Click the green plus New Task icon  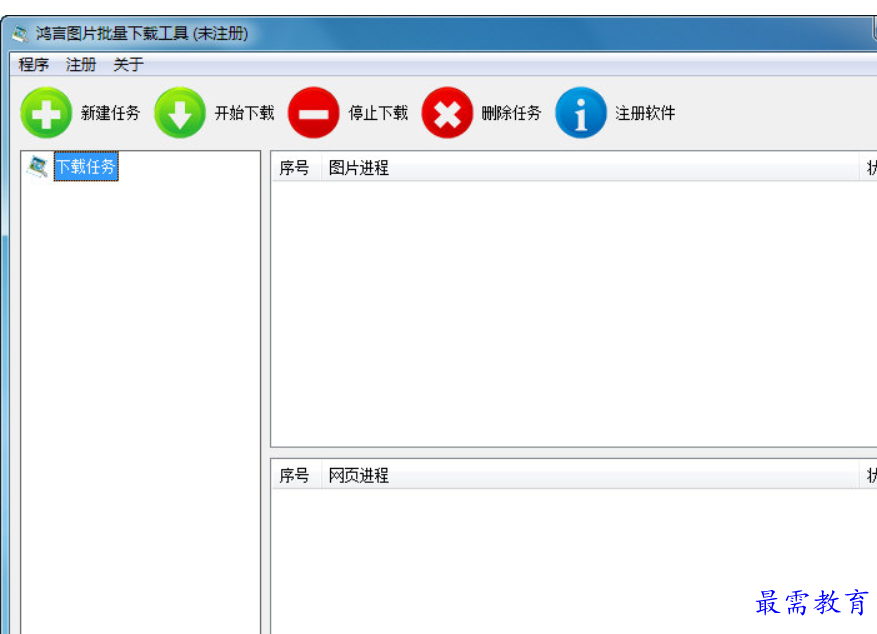(46, 113)
